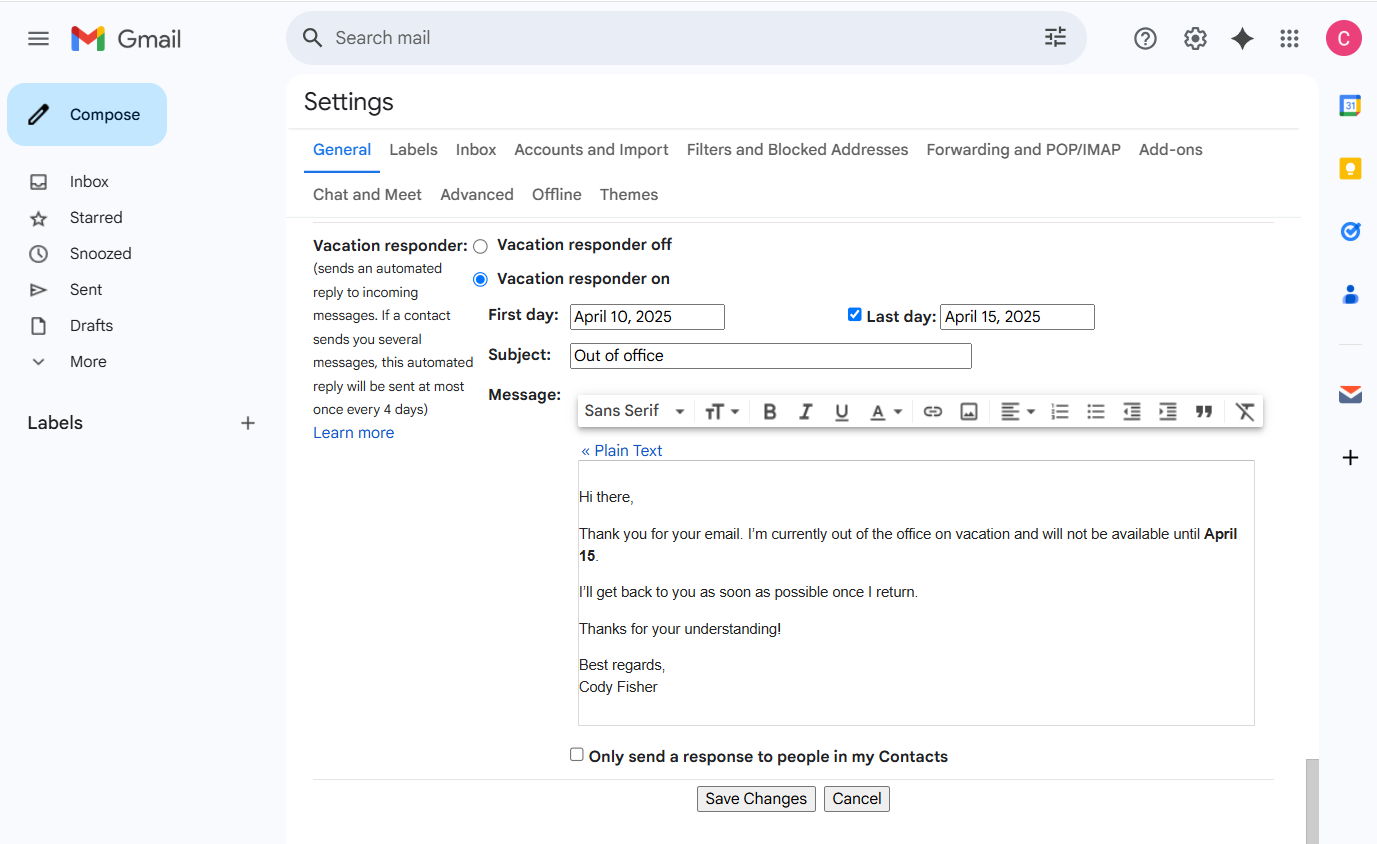This screenshot has height=844, width=1377.
Task: Open the Forwarding and POP/IMAP tab
Action: (x=1023, y=150)
